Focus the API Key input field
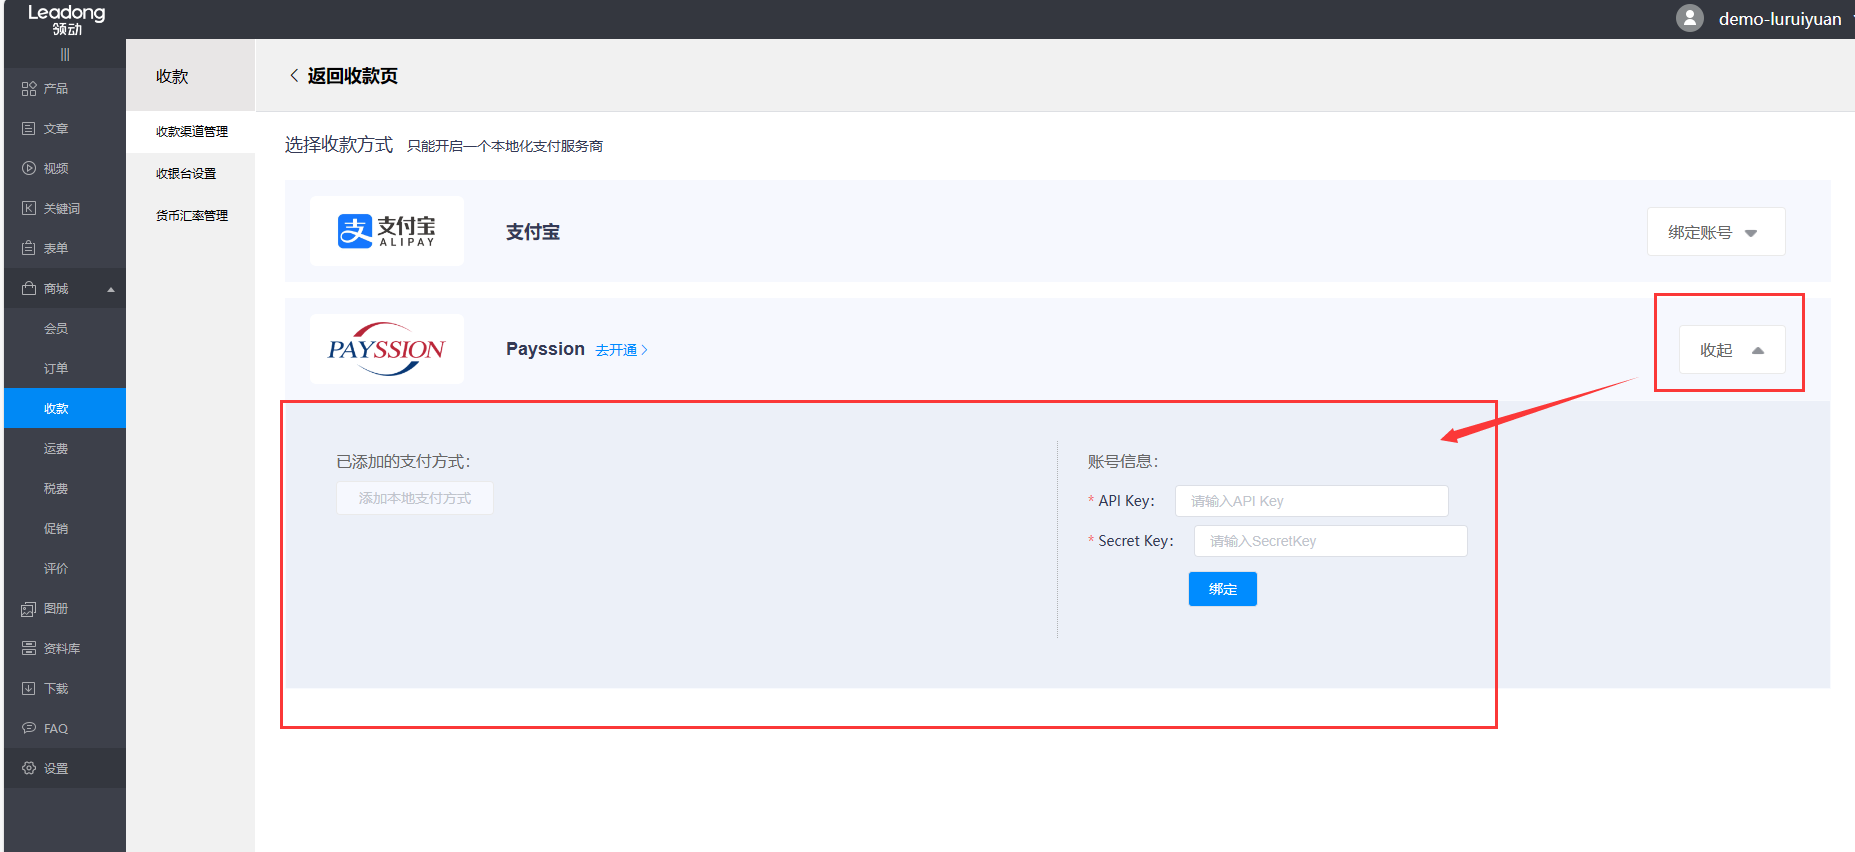Screen dimensions: 1855x852 [1311, 501]
